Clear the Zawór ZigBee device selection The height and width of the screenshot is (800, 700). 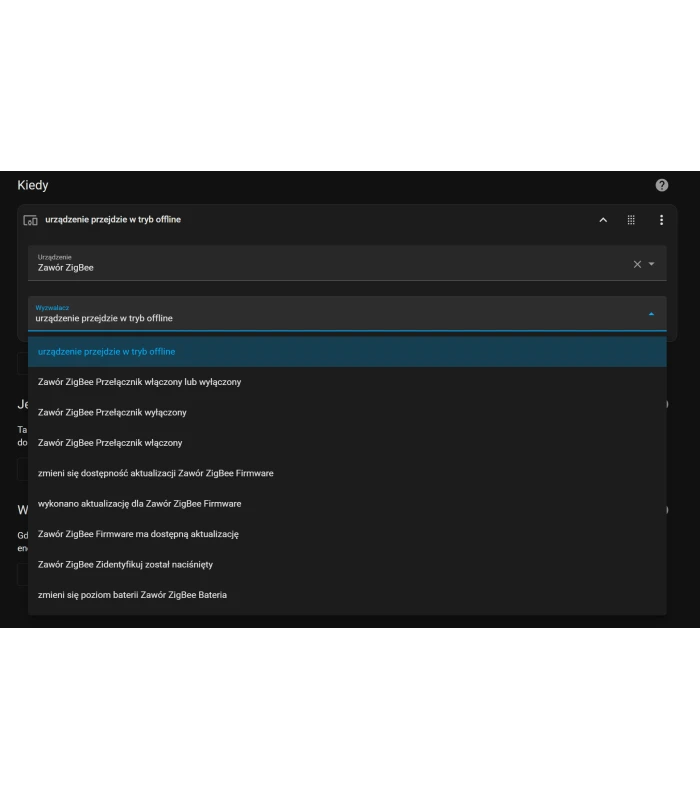click(x=637, y=264)
